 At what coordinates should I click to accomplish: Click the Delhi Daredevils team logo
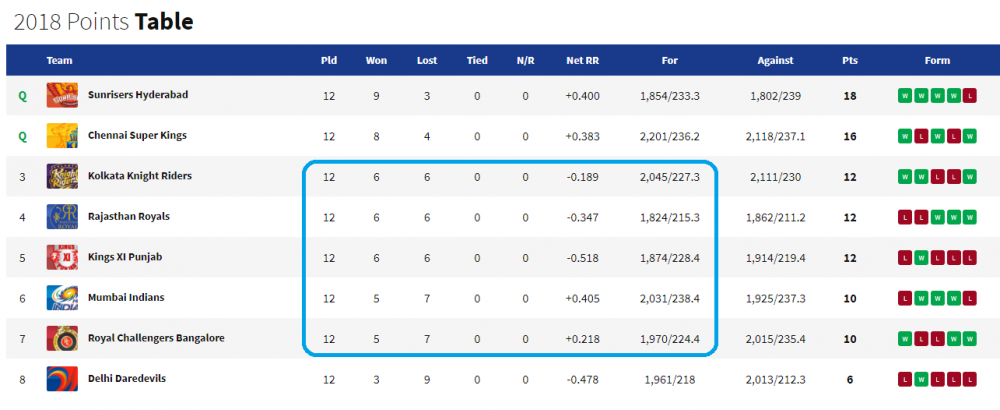62,379
